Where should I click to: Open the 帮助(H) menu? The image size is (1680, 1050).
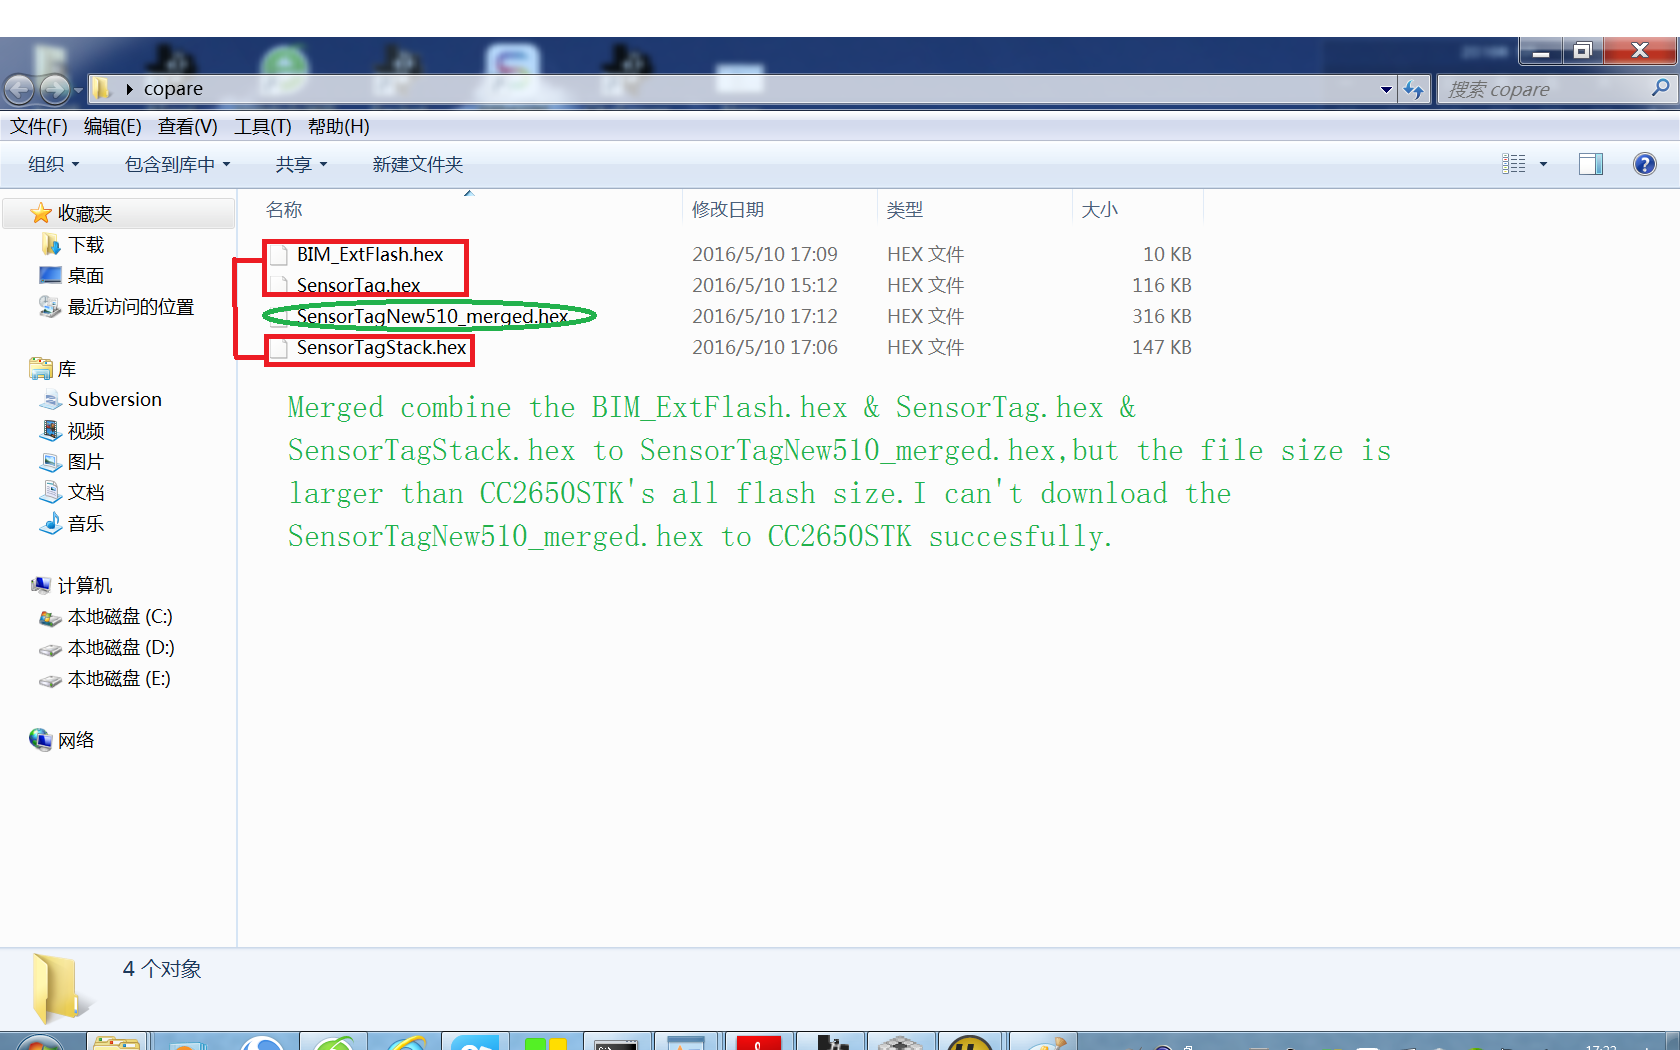339,126
